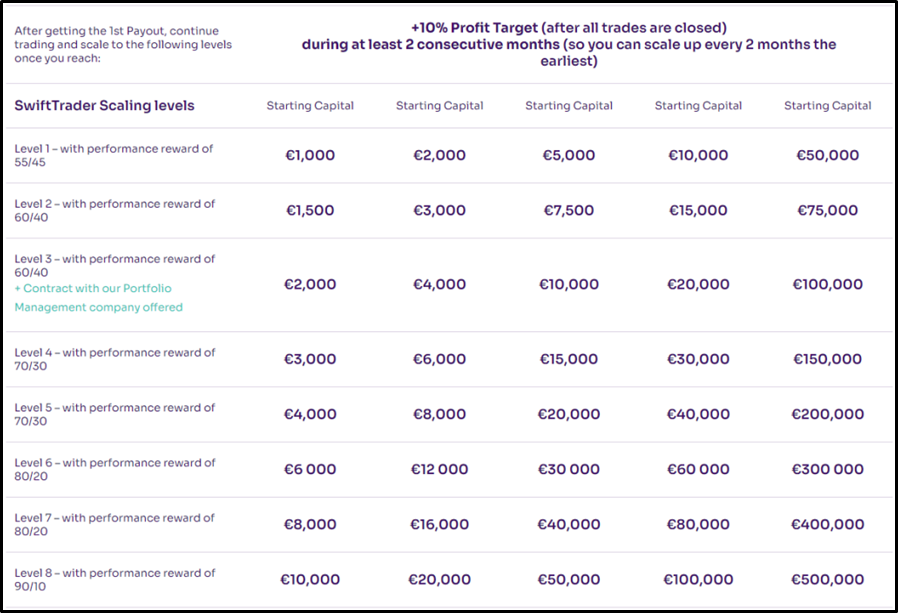This screenshot has height=613, width=898.
Task: Open the Portfolio Management company contract link
Action: (x=99, y=297)
